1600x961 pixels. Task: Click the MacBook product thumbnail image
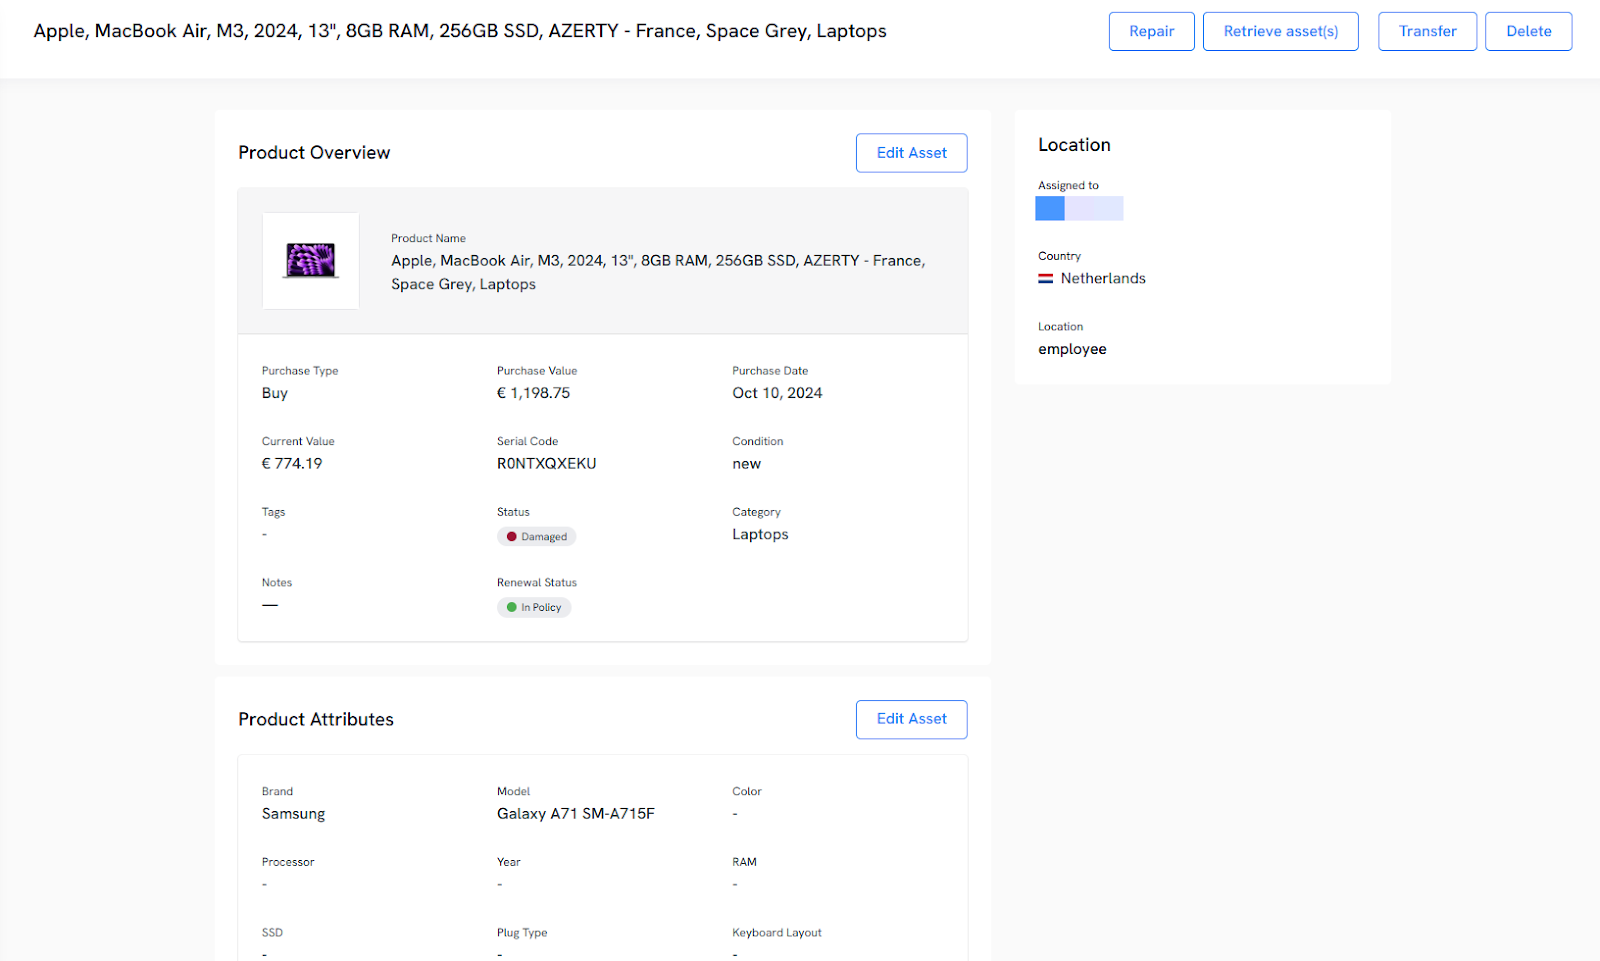click(311, 261)
